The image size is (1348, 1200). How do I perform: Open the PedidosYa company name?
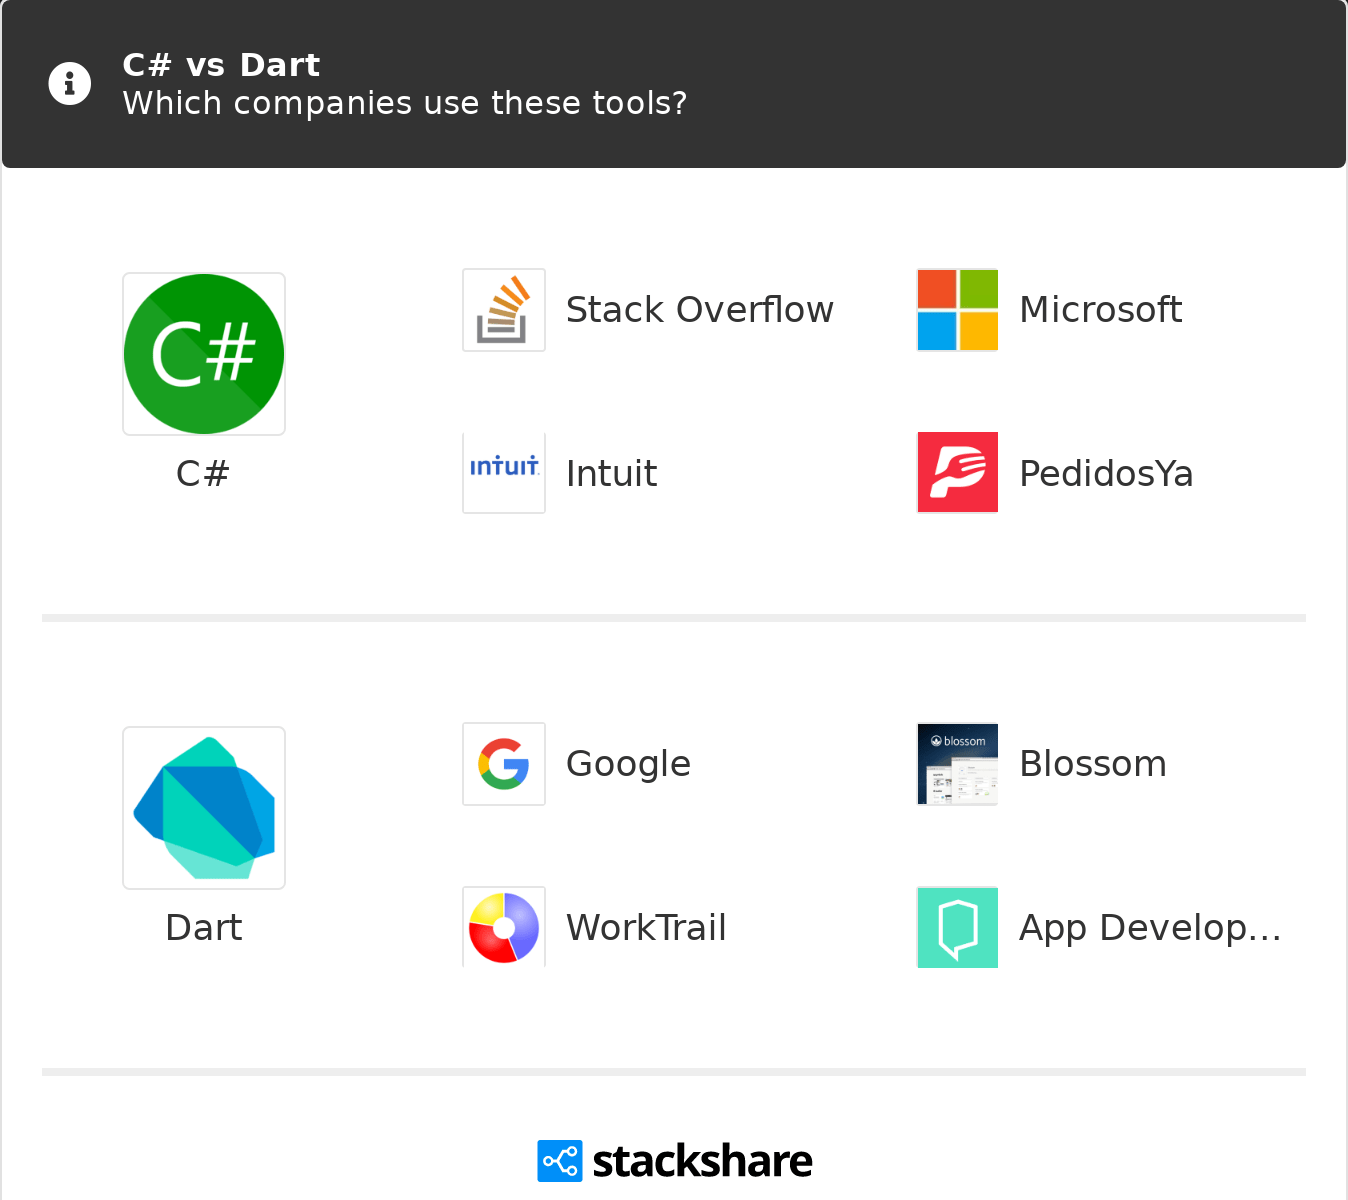tap(1106, 473)
